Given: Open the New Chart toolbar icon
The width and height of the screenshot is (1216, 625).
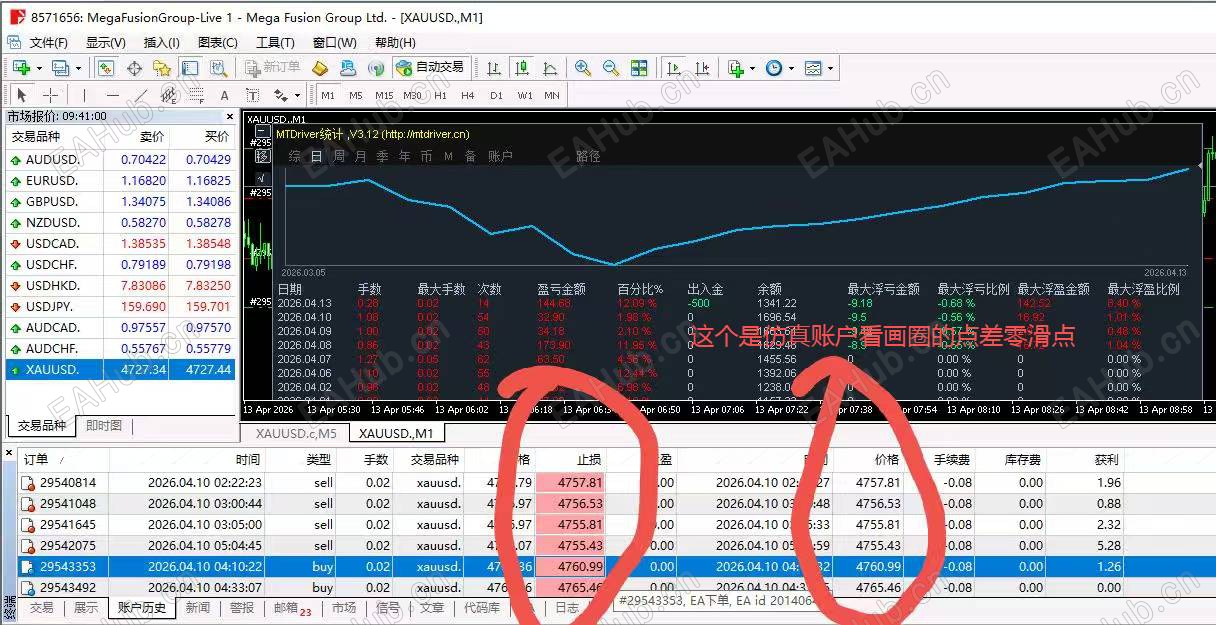Looking at the screenshot, I should [21, 68].
